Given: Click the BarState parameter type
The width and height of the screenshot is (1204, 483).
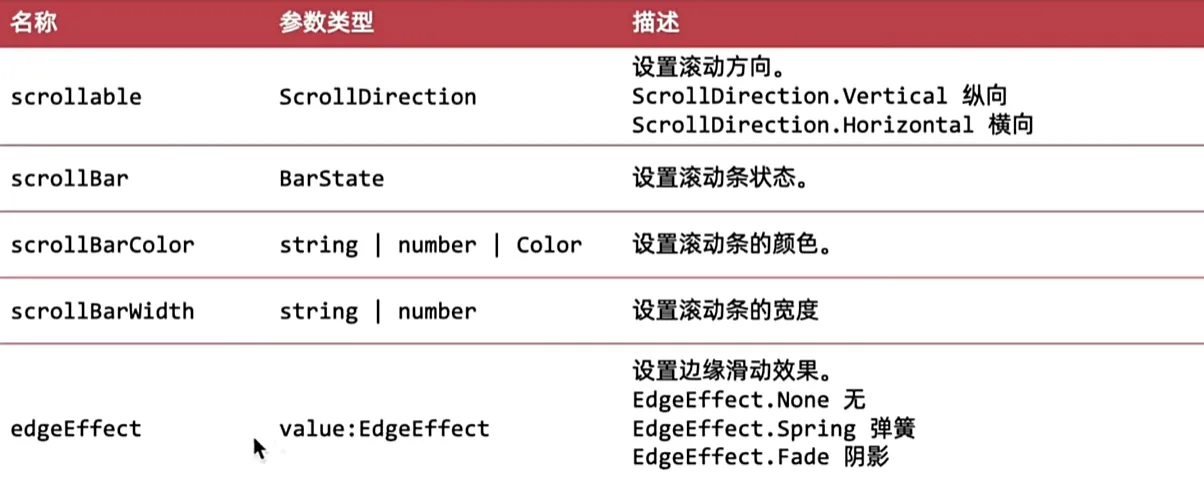Looking at the screenshot, I should point(332,179).
